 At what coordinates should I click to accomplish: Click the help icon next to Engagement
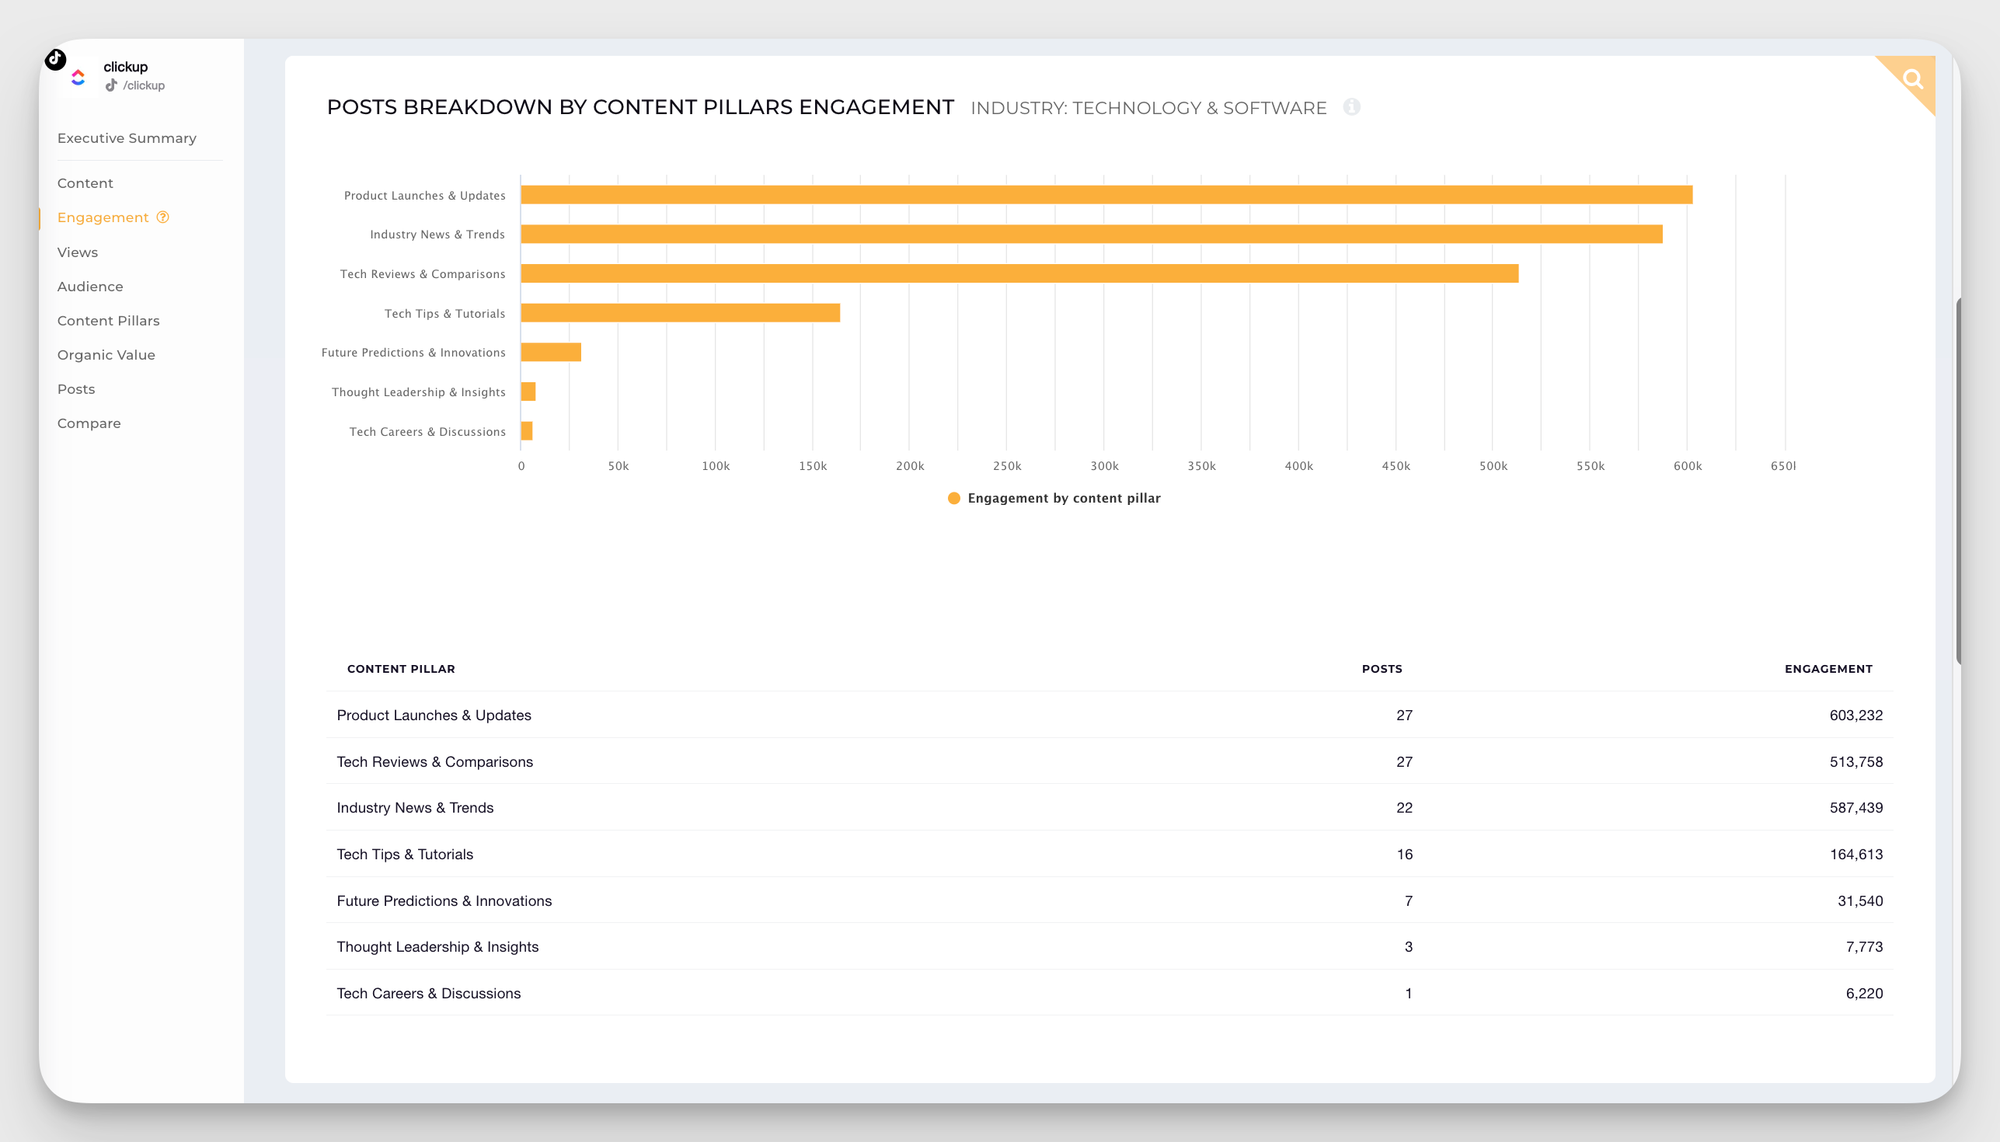click(x=163, y=217)
